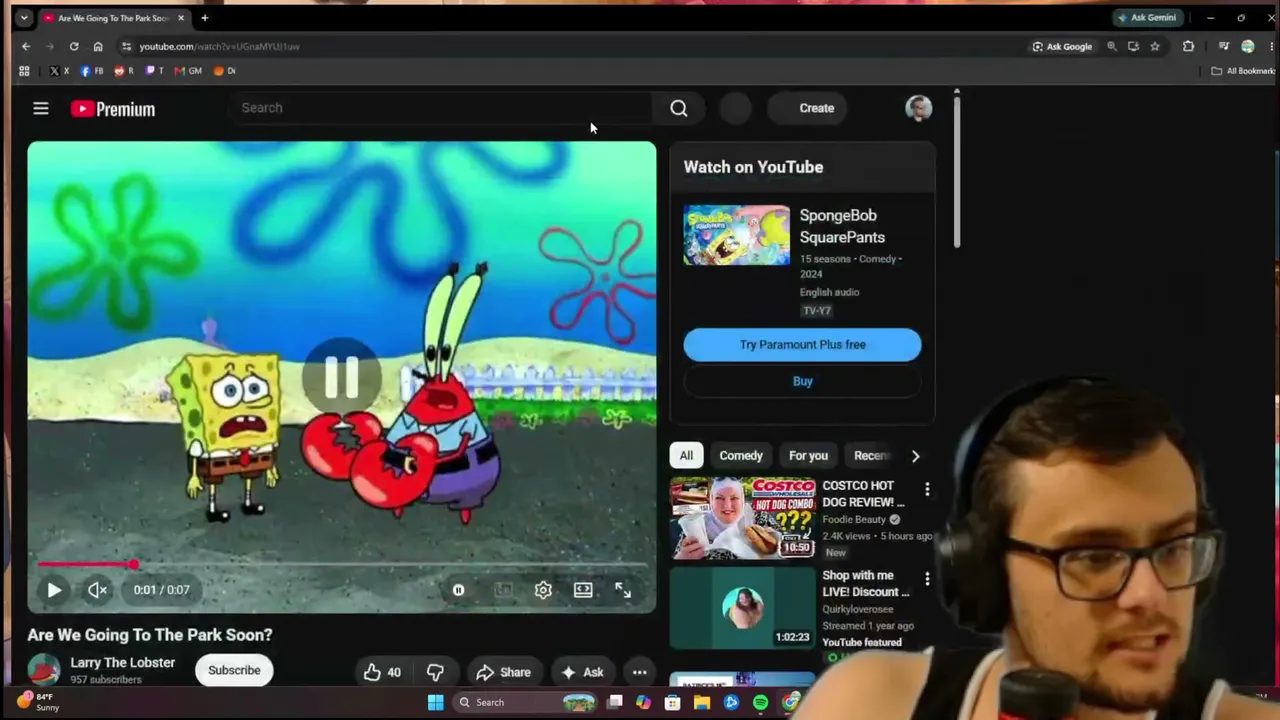Play the video using the player bar
The image size is (1280, 720).
pyautogui.click(x=54, y=590)
